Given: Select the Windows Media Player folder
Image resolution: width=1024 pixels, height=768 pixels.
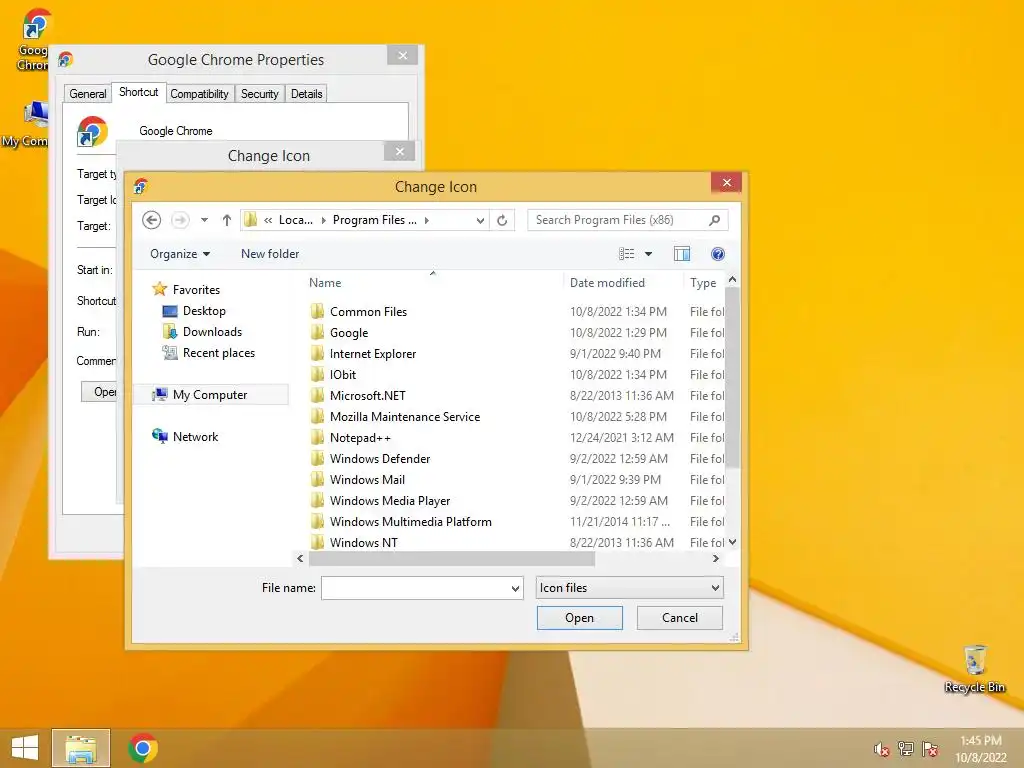Looking at the screenshot, I should [516, 500].
